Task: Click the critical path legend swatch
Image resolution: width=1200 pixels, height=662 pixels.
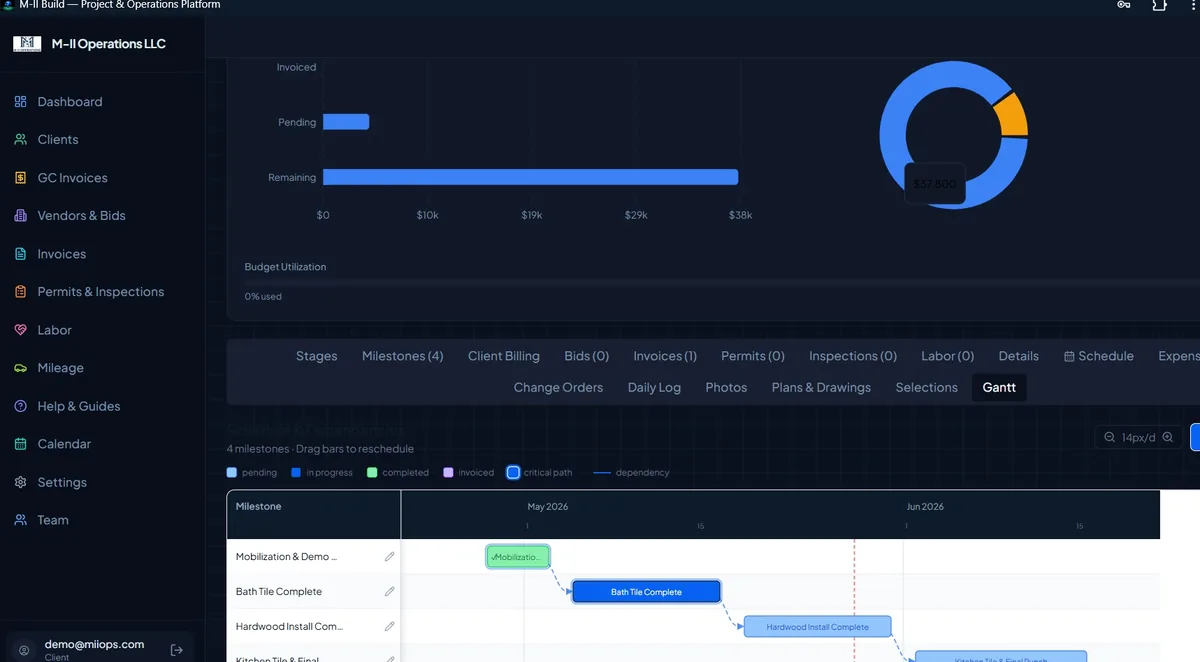Action: pos(513,472)
